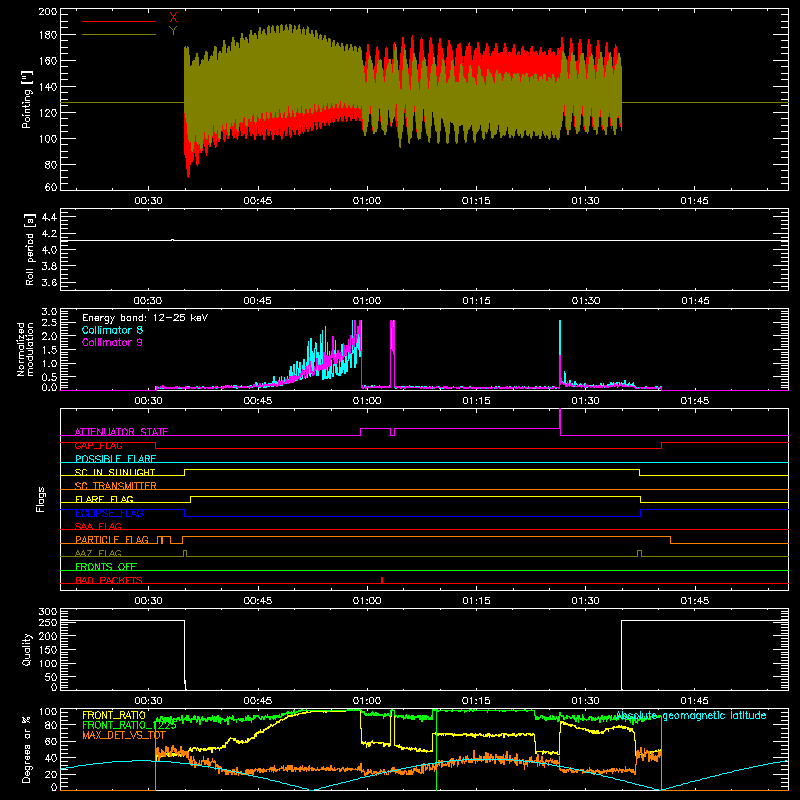
Task: Click the ECLIPSE_FLAG label
Action: coord(109,513)
